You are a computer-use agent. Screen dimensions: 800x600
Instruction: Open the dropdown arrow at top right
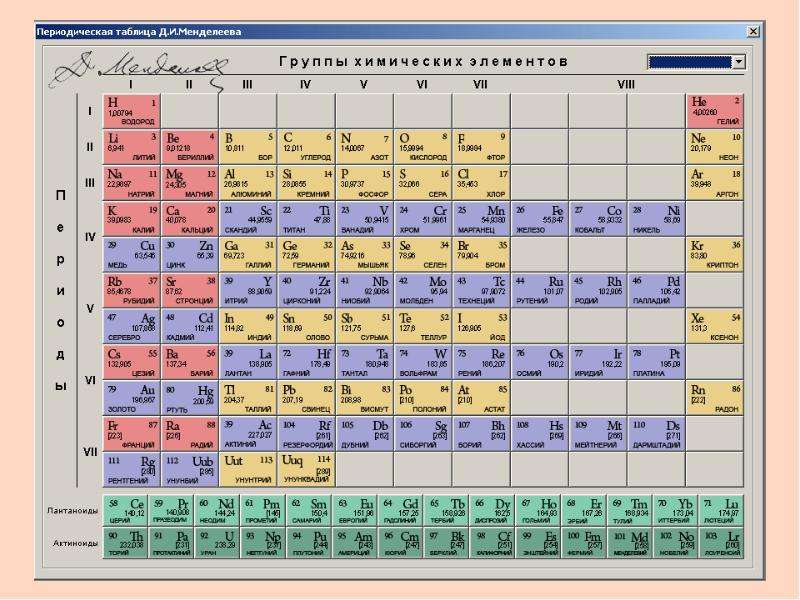738,62
